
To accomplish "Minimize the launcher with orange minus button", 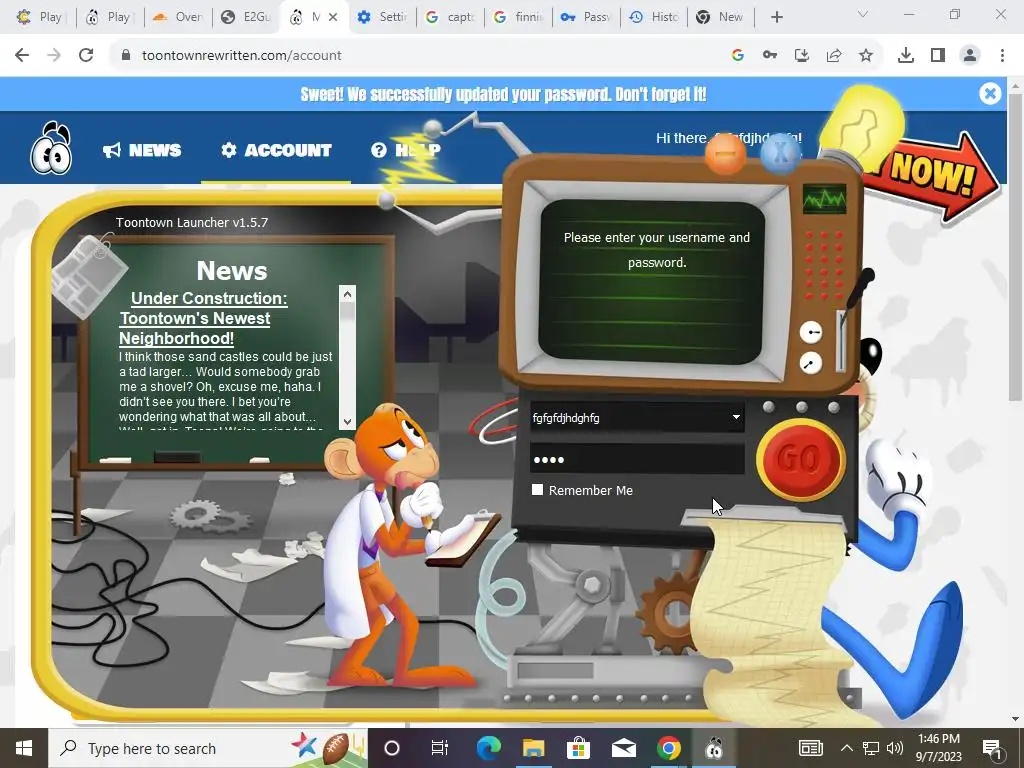I will coord(726,153).
